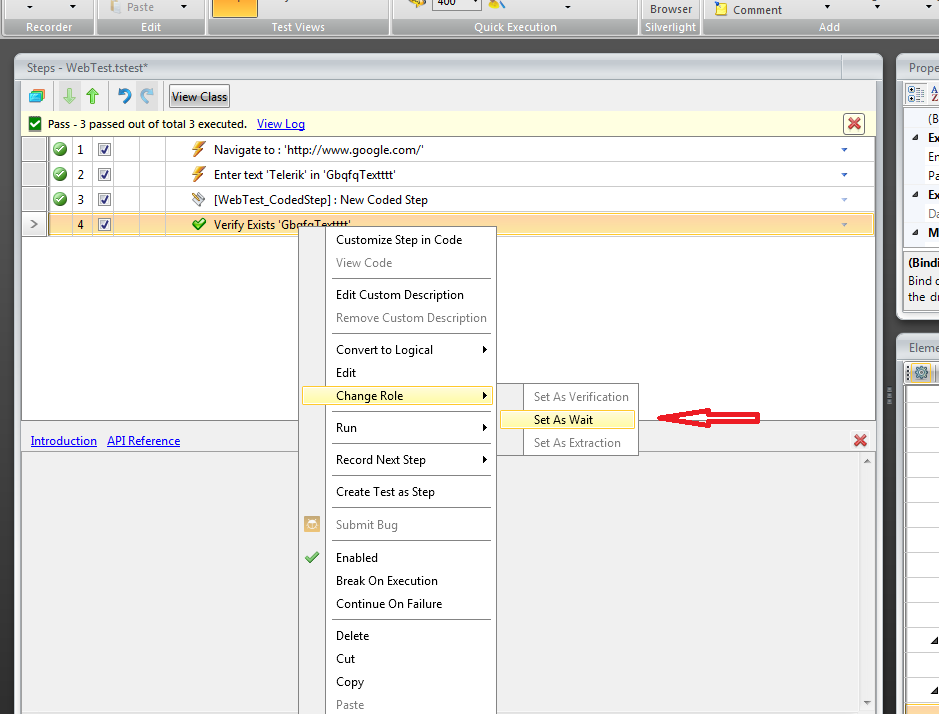Toggle Continue On Failure
This screenshot has width=939, height=714.
coord(398,604)
